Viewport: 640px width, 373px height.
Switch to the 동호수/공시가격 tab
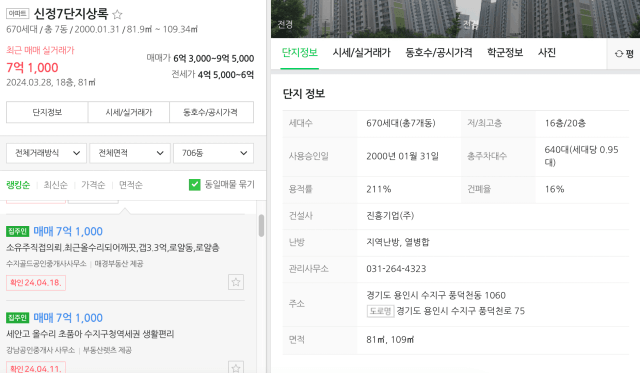click(x=439, y=53)
